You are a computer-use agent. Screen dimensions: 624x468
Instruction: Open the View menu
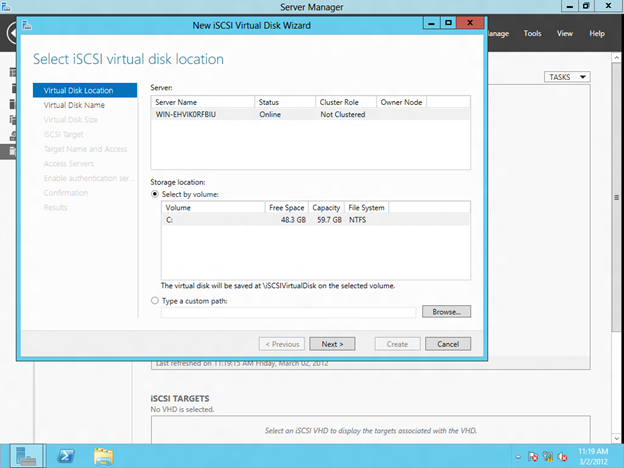coord(565,33)
